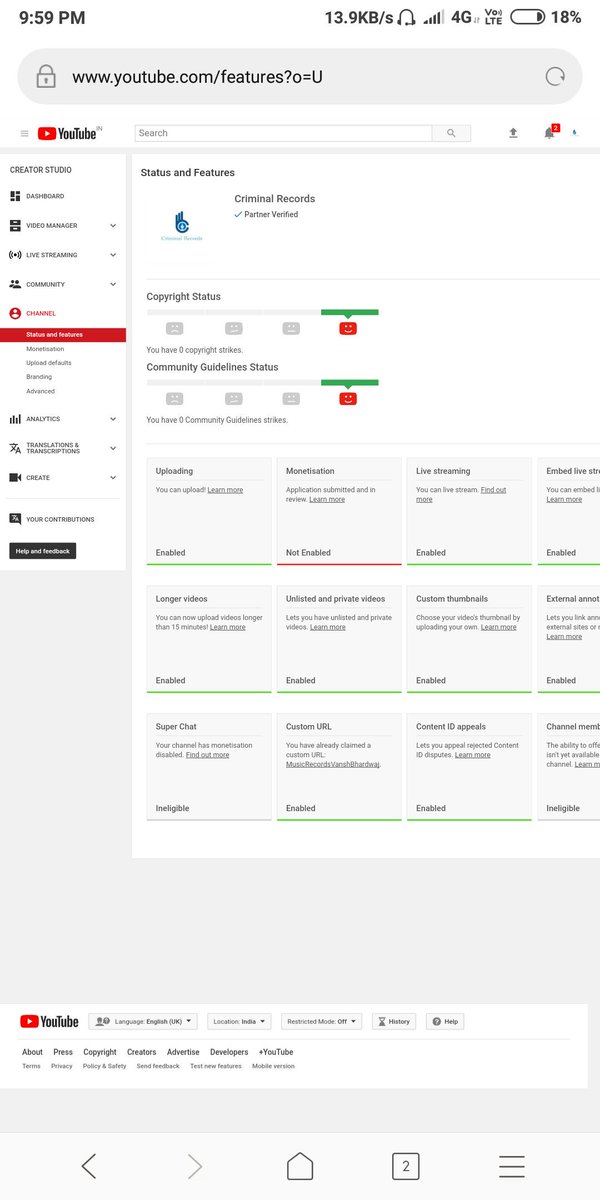This screenshot has height=1200, width=600.
Task: Open Upload defaults under Channel
Action: pos(49,363)
